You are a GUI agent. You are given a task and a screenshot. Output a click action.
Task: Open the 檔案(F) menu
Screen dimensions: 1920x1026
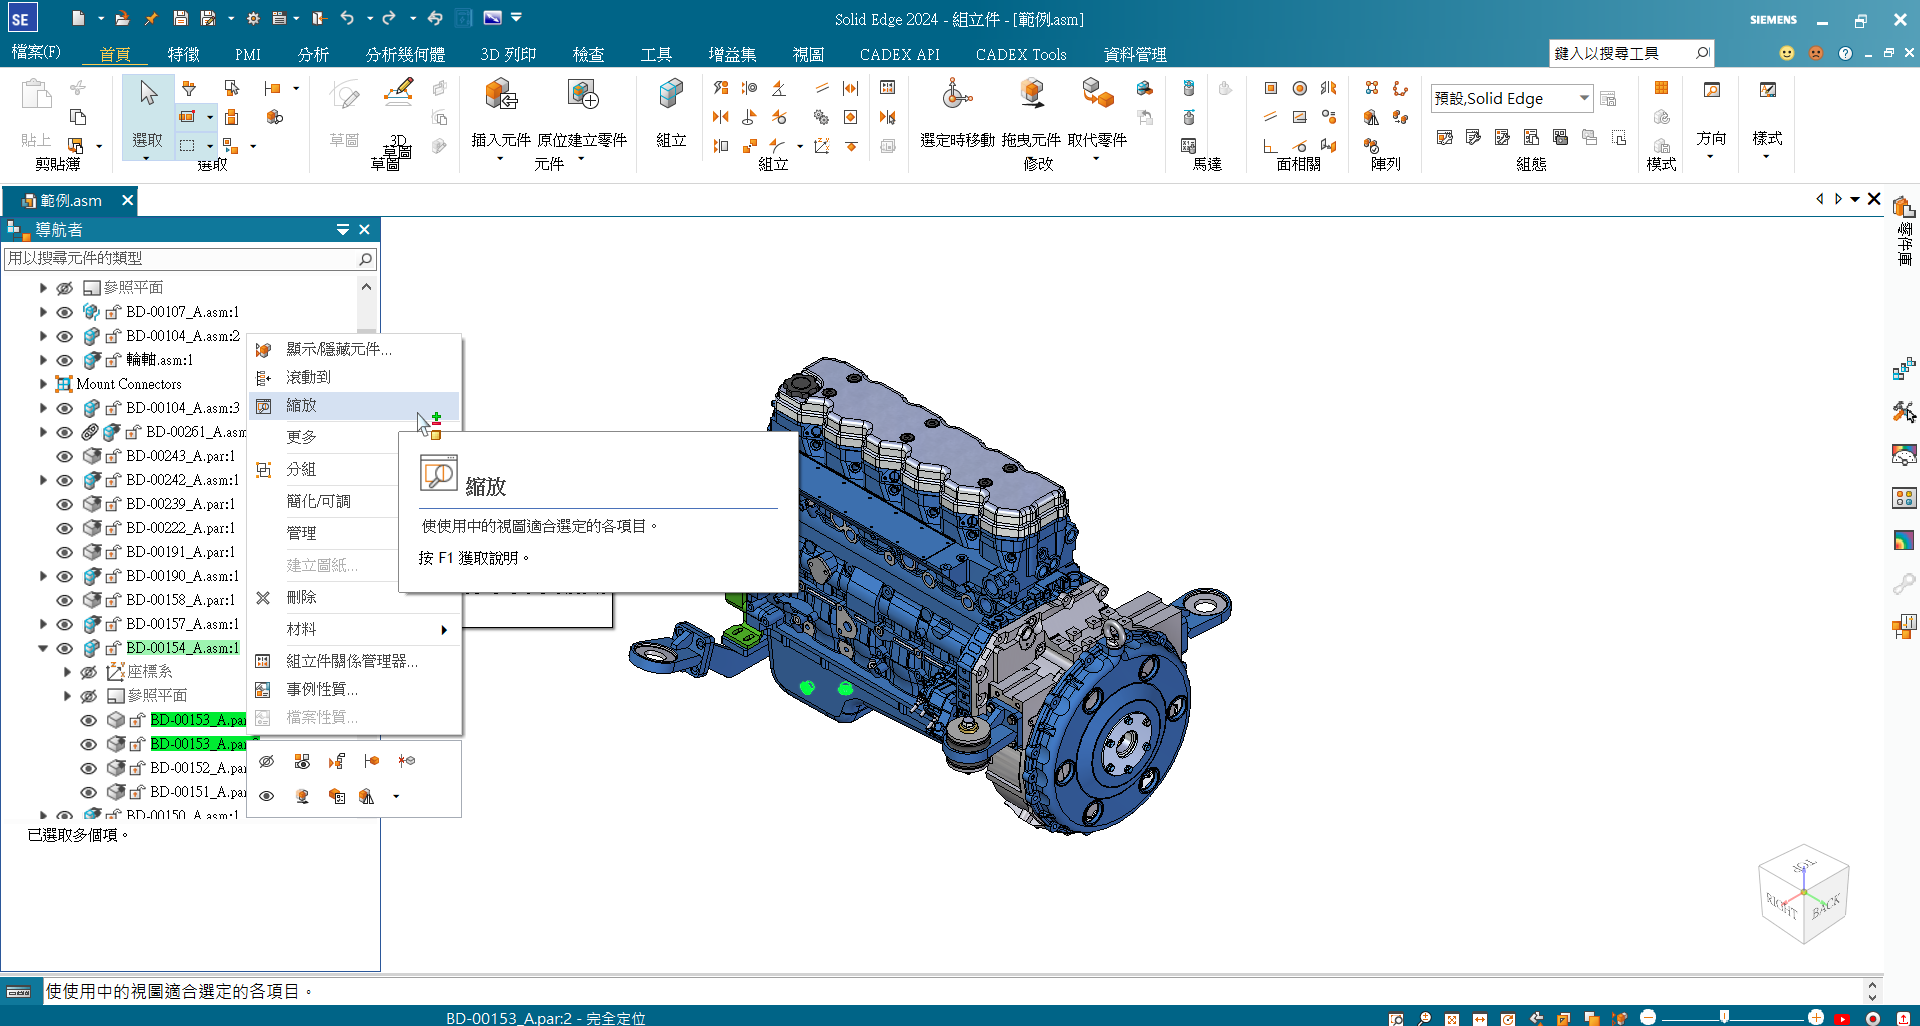click(x=36, y=53)
